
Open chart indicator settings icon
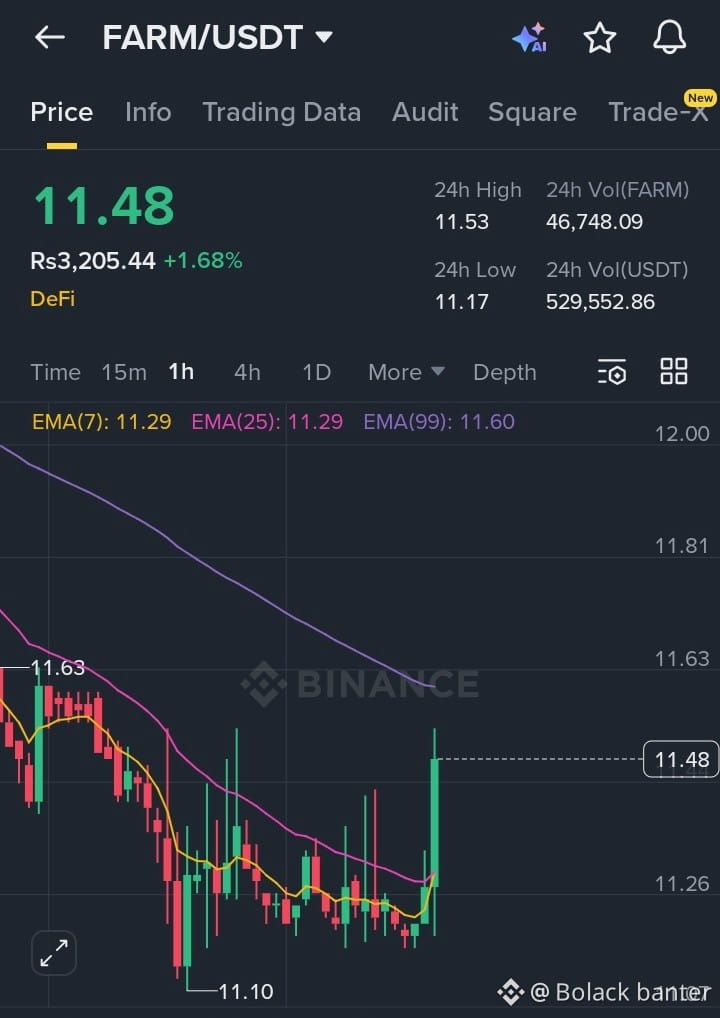[612, 371]
